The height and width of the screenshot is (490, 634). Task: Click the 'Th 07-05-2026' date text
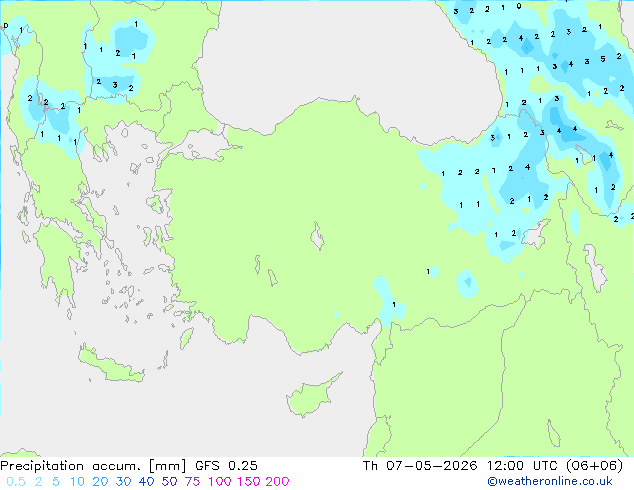[x=420, y=466]
